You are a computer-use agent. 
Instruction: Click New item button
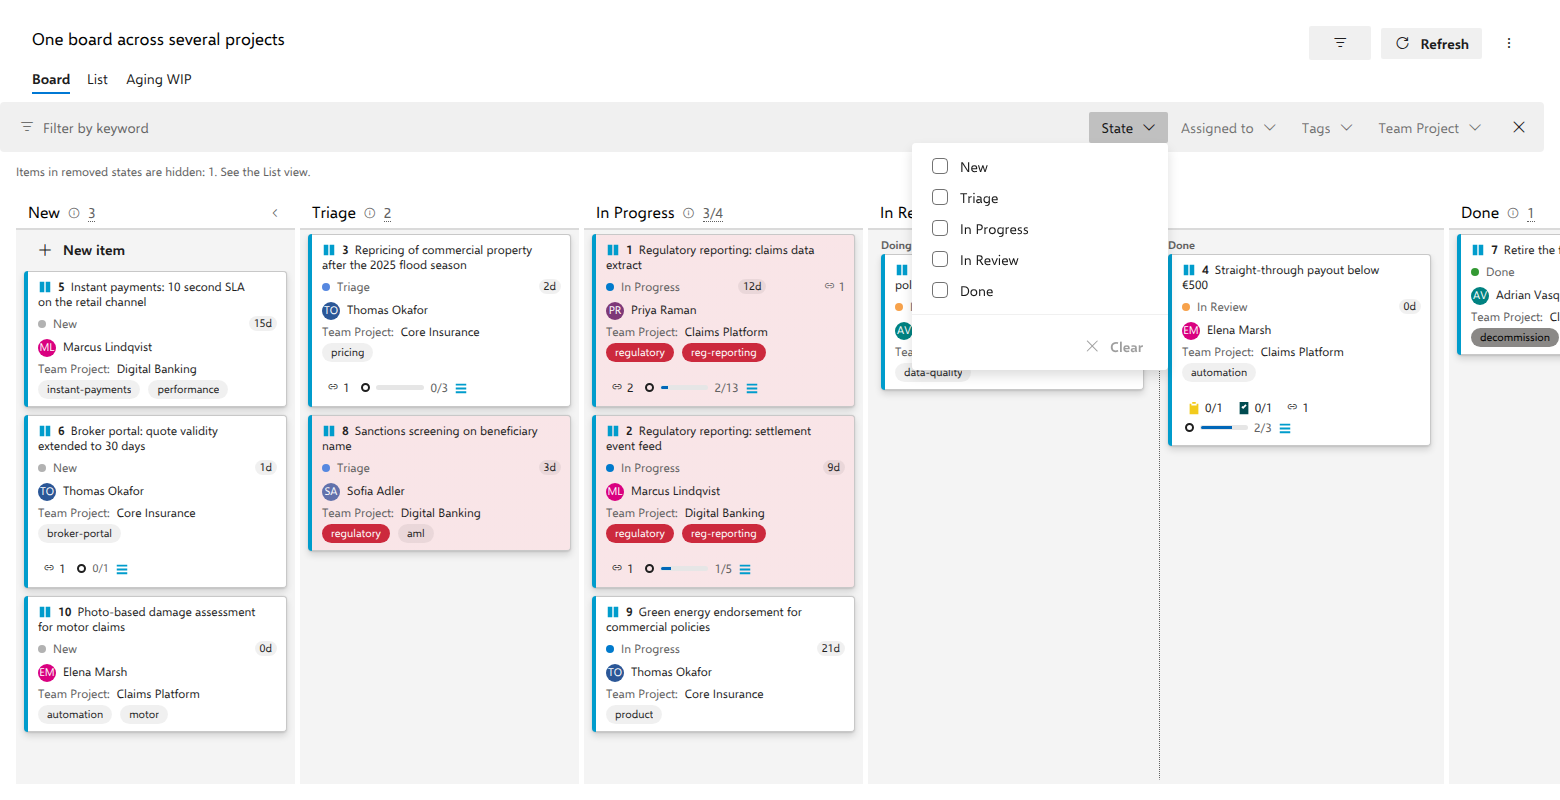tap(82, 250)
